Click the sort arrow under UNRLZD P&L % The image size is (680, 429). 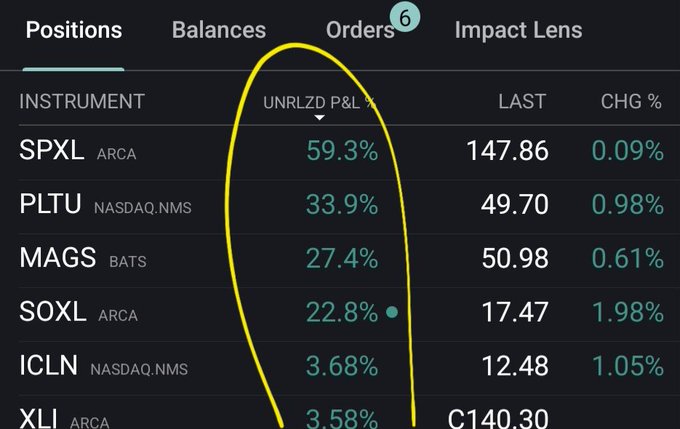pyautogui.click(x=320, y=118)
